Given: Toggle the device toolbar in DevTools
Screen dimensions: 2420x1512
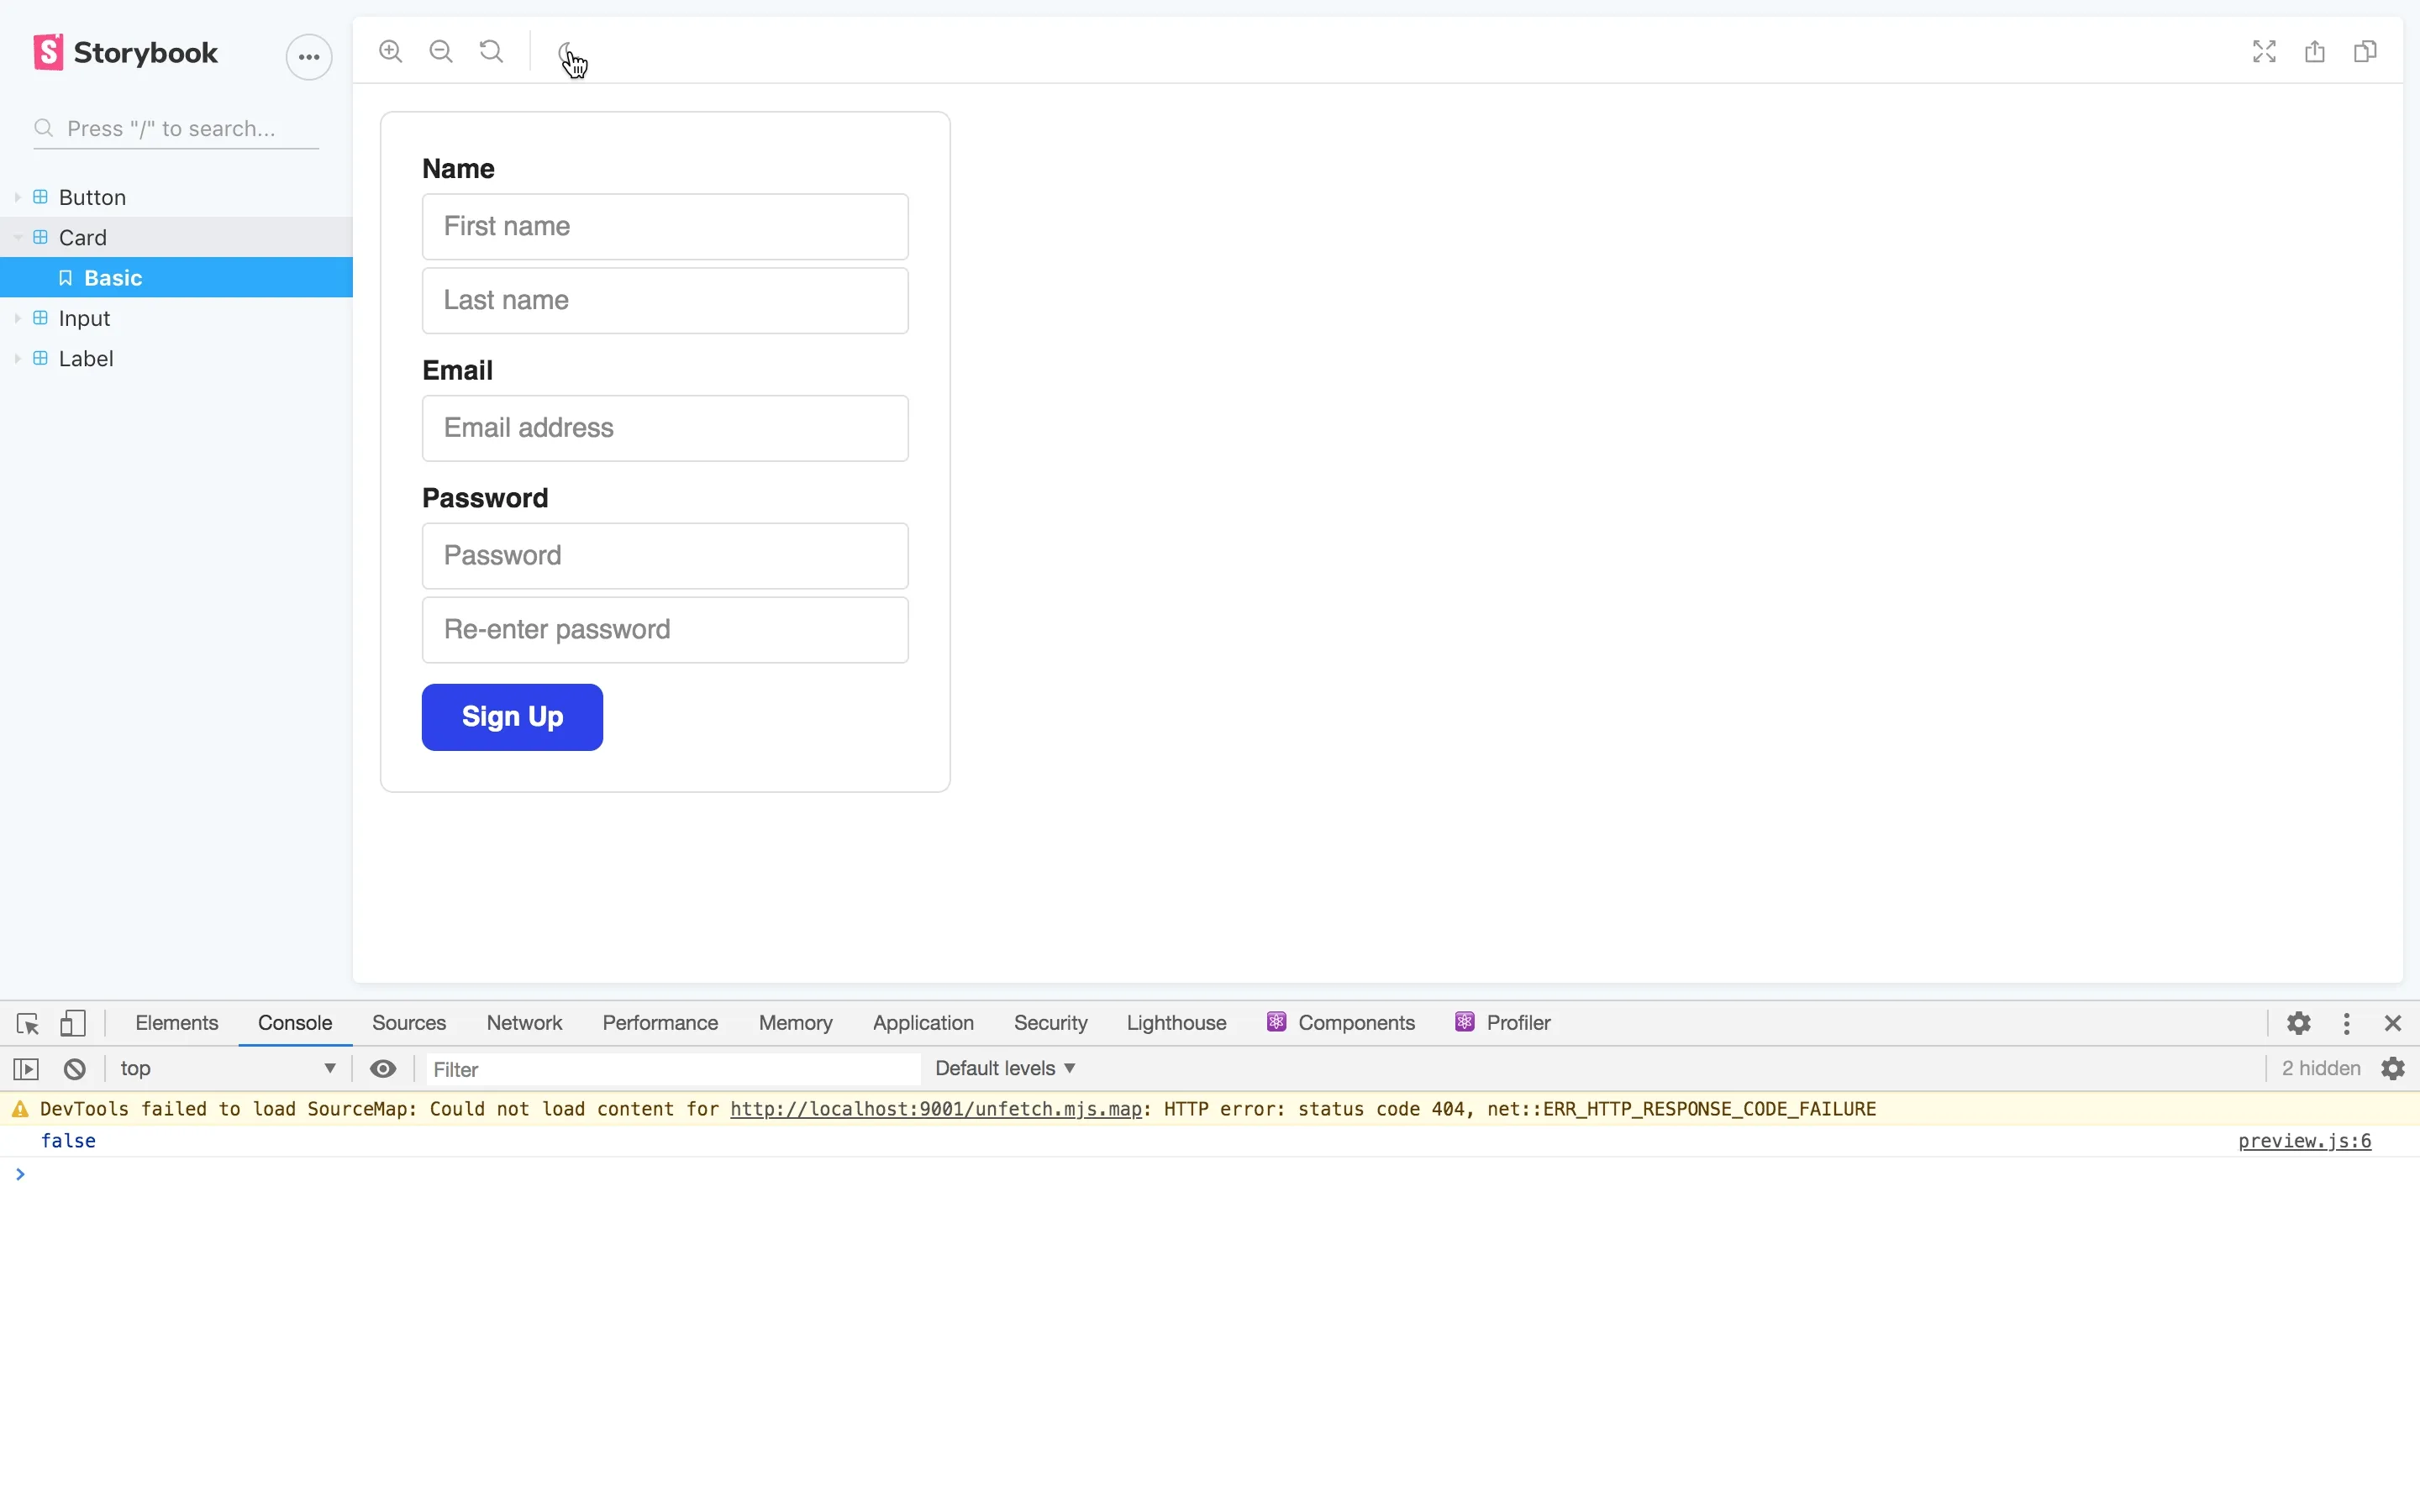Looking at the screenshot, I should click(73, 1023).
